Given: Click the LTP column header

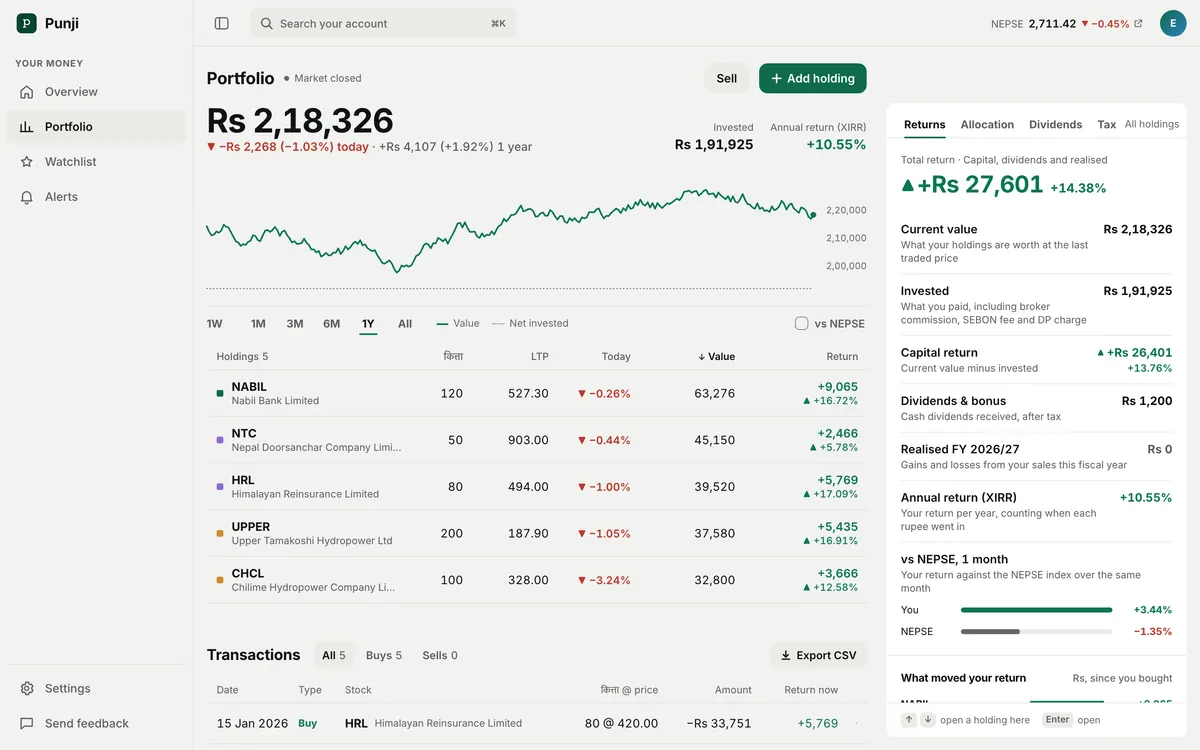Looking at the screenshot, I should pos(539,356).
